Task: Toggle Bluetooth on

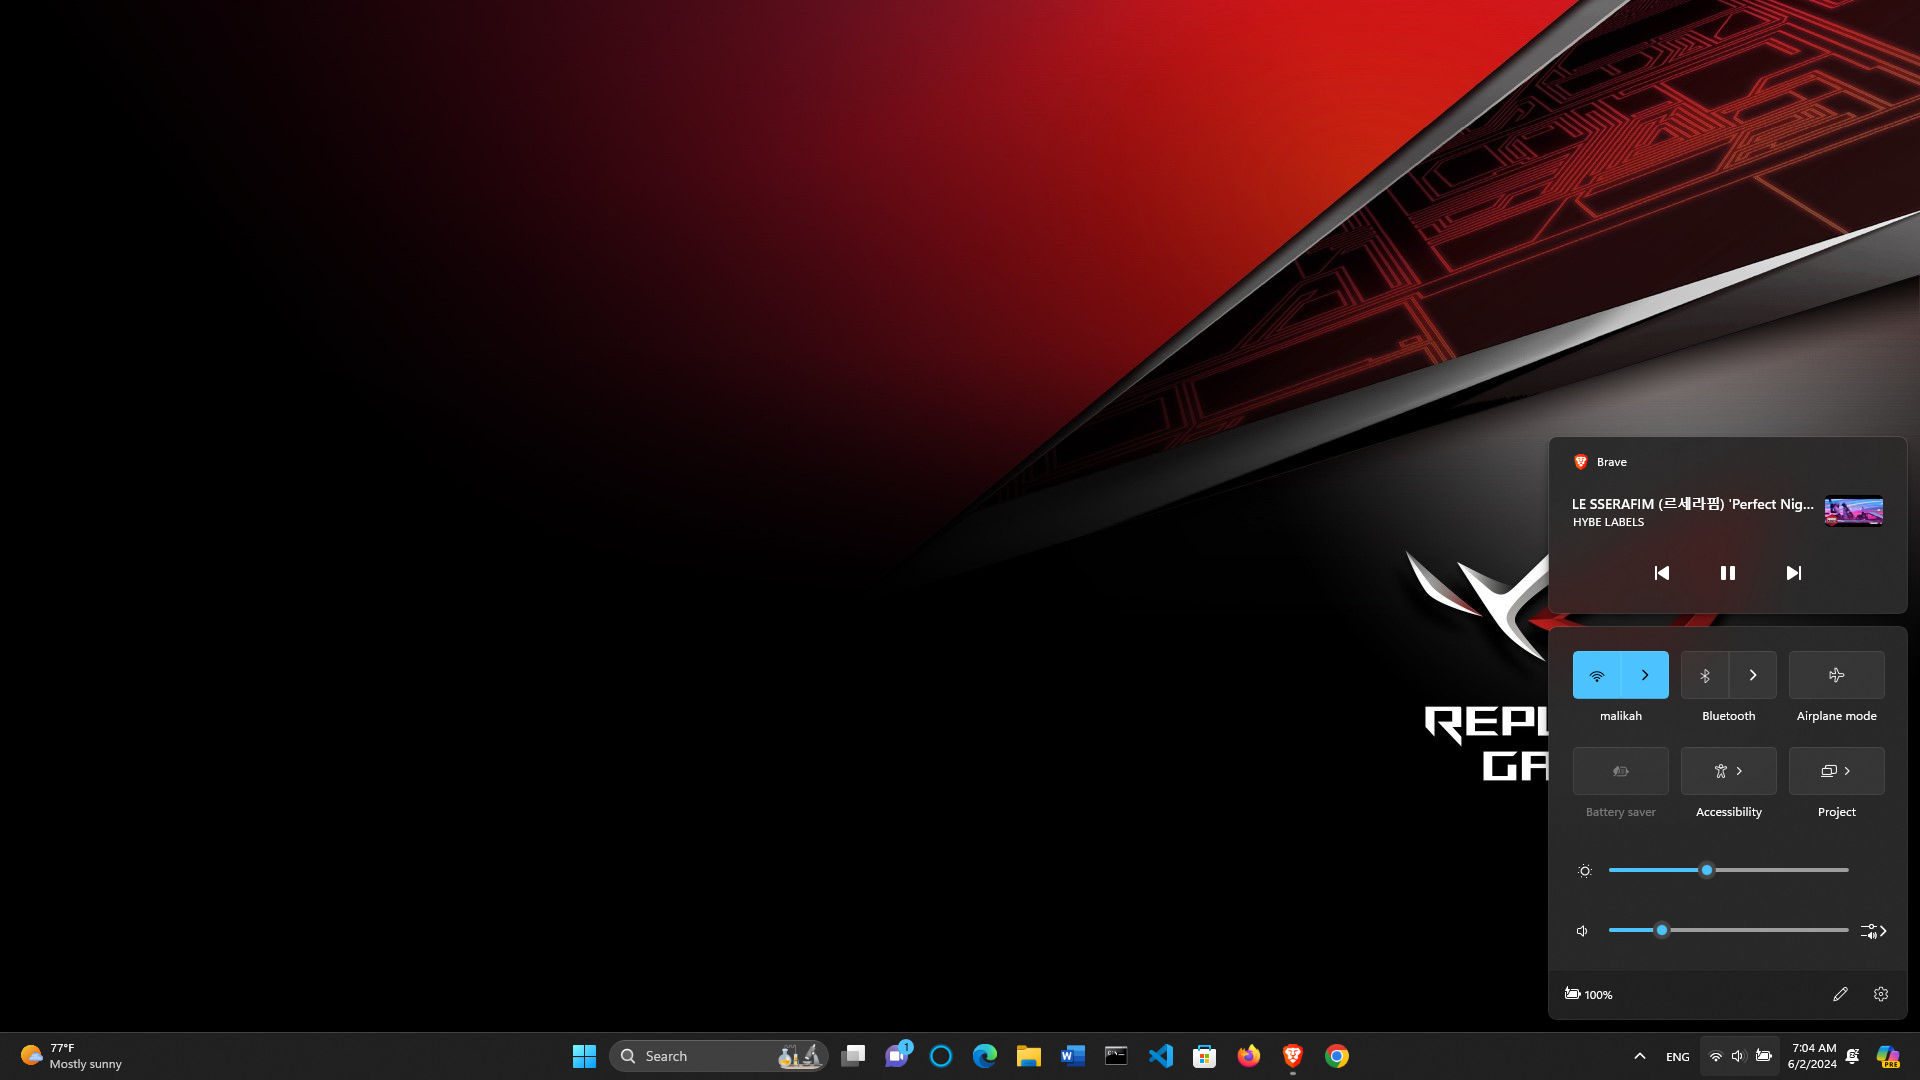Action: coord(1705,675)
